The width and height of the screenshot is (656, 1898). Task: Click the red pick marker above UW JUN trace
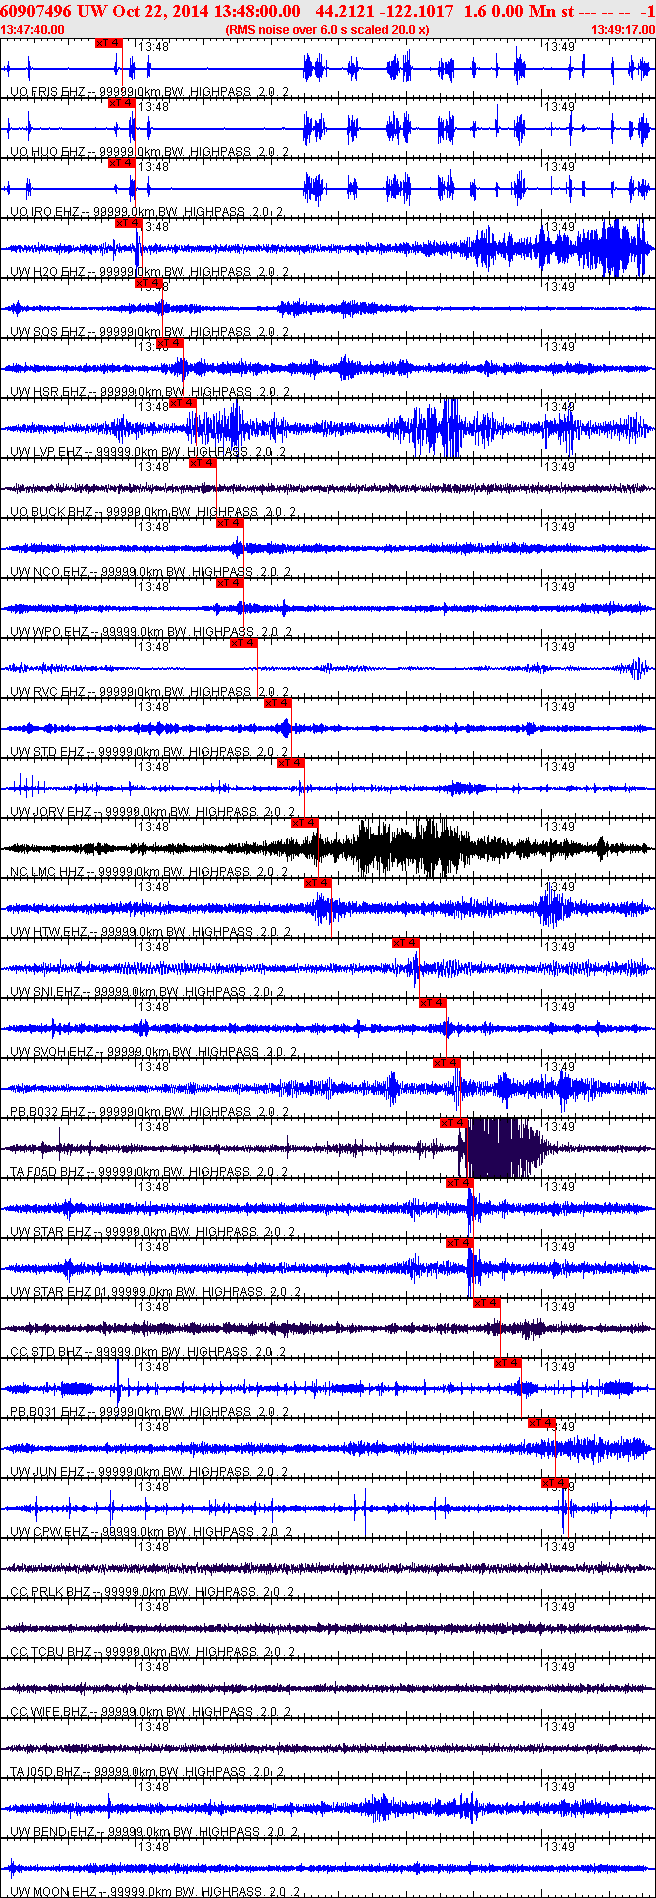tap(542, 1423)
